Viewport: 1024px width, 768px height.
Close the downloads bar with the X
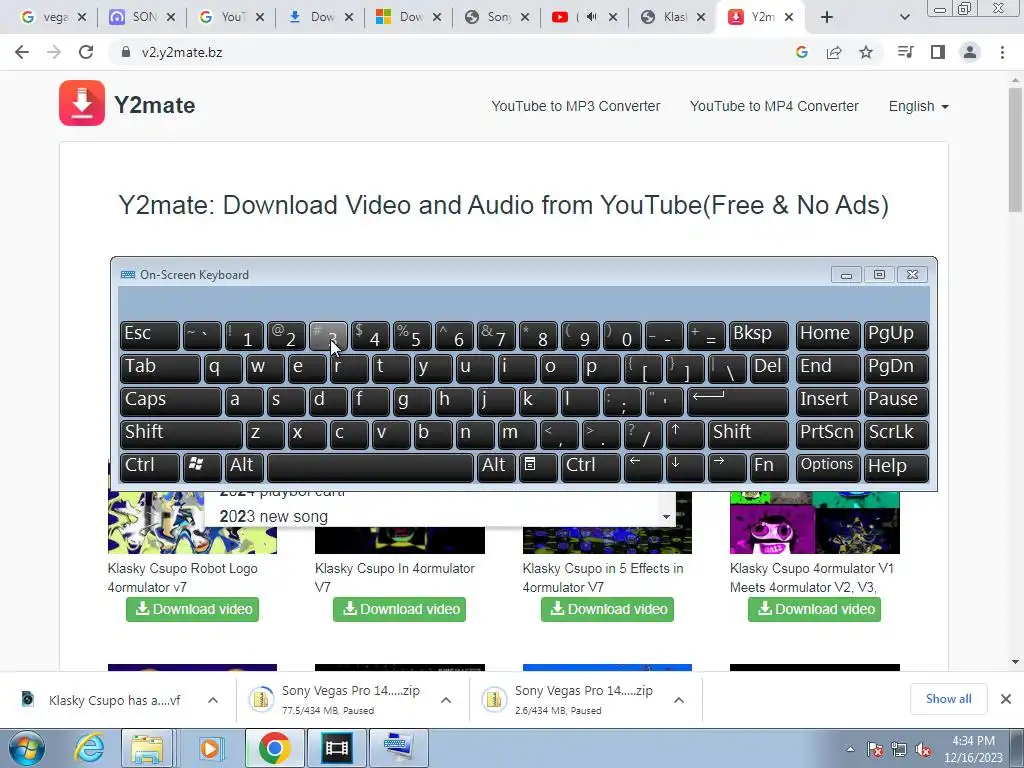click(1006, 699)
